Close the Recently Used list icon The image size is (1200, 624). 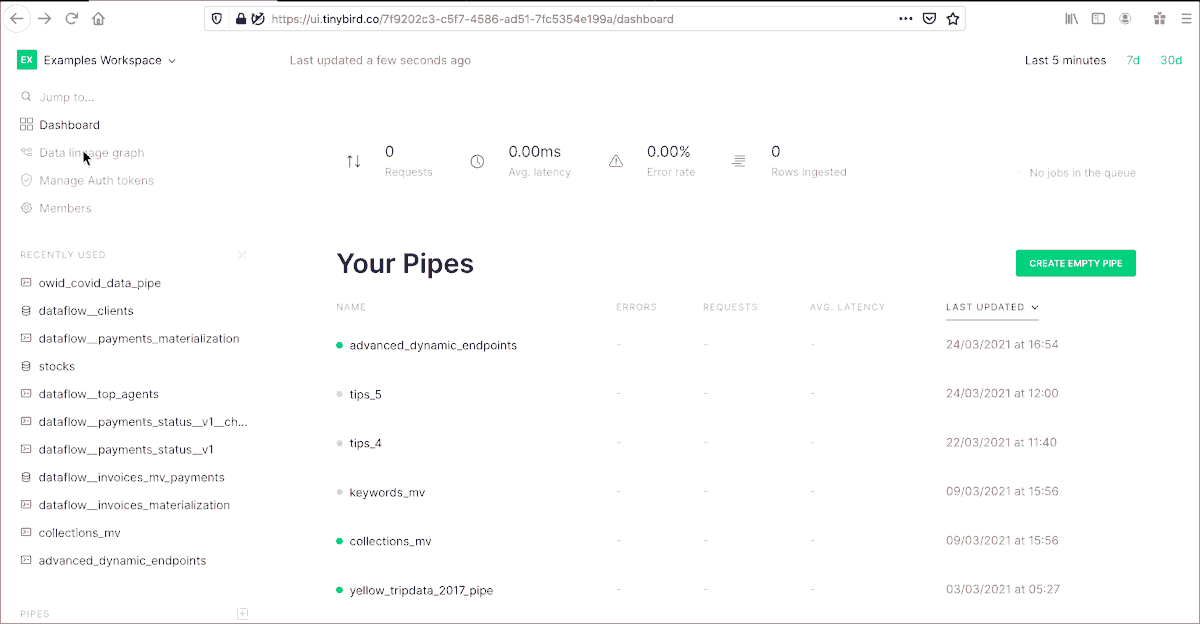point(242,255)
